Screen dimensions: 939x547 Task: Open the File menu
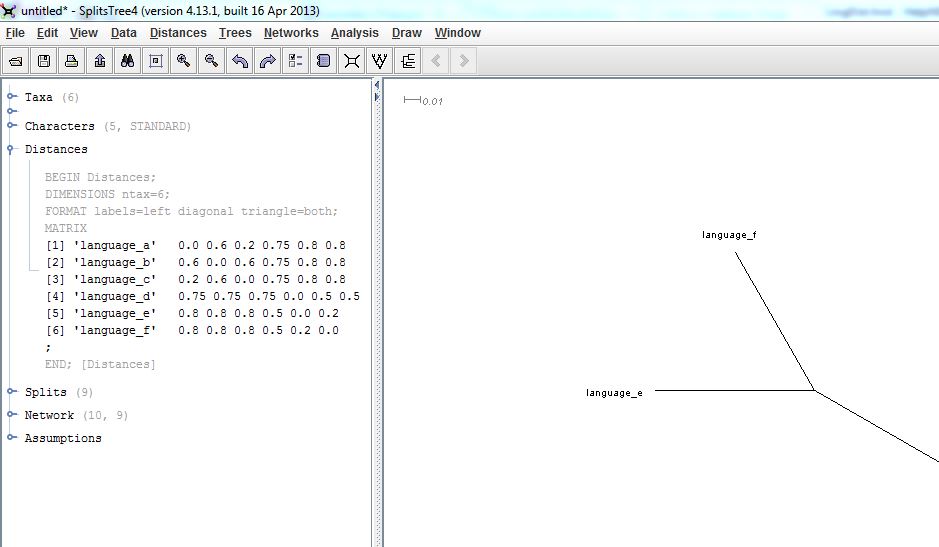(16, 33)
